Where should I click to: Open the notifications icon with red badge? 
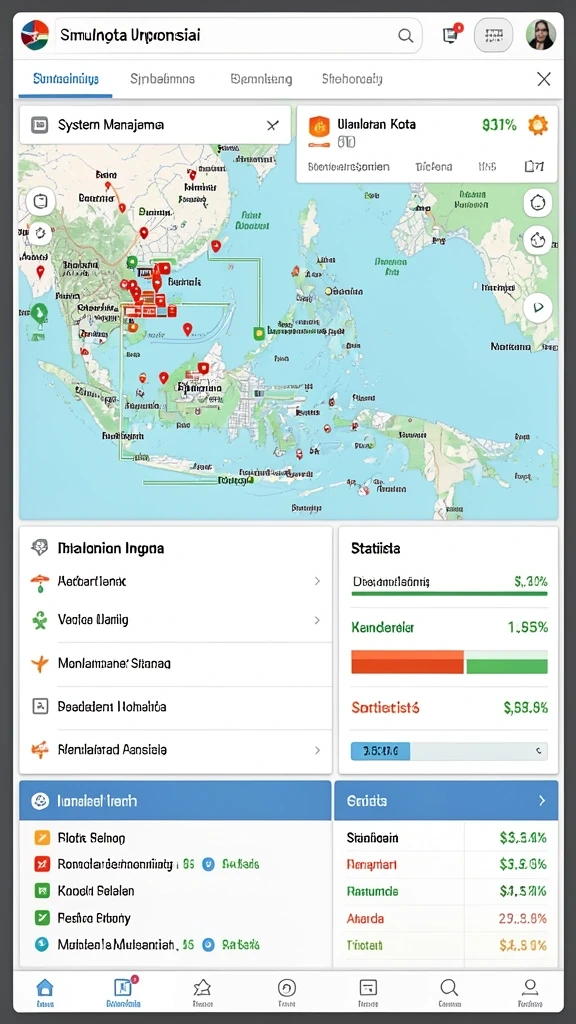451,34
